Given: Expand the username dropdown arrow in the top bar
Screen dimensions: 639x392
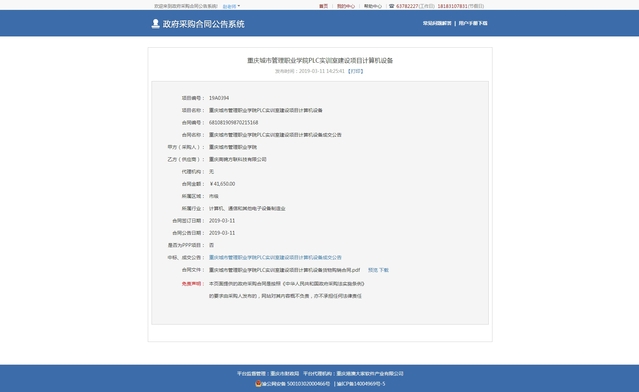Looking at the screenshot, I should pos(239,6).
